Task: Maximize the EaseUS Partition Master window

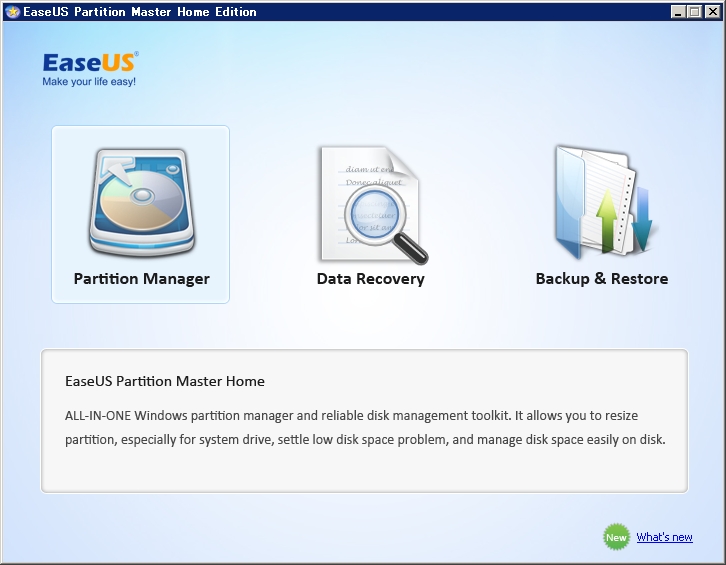Action: pyautogui.click(x=695, y=12)
